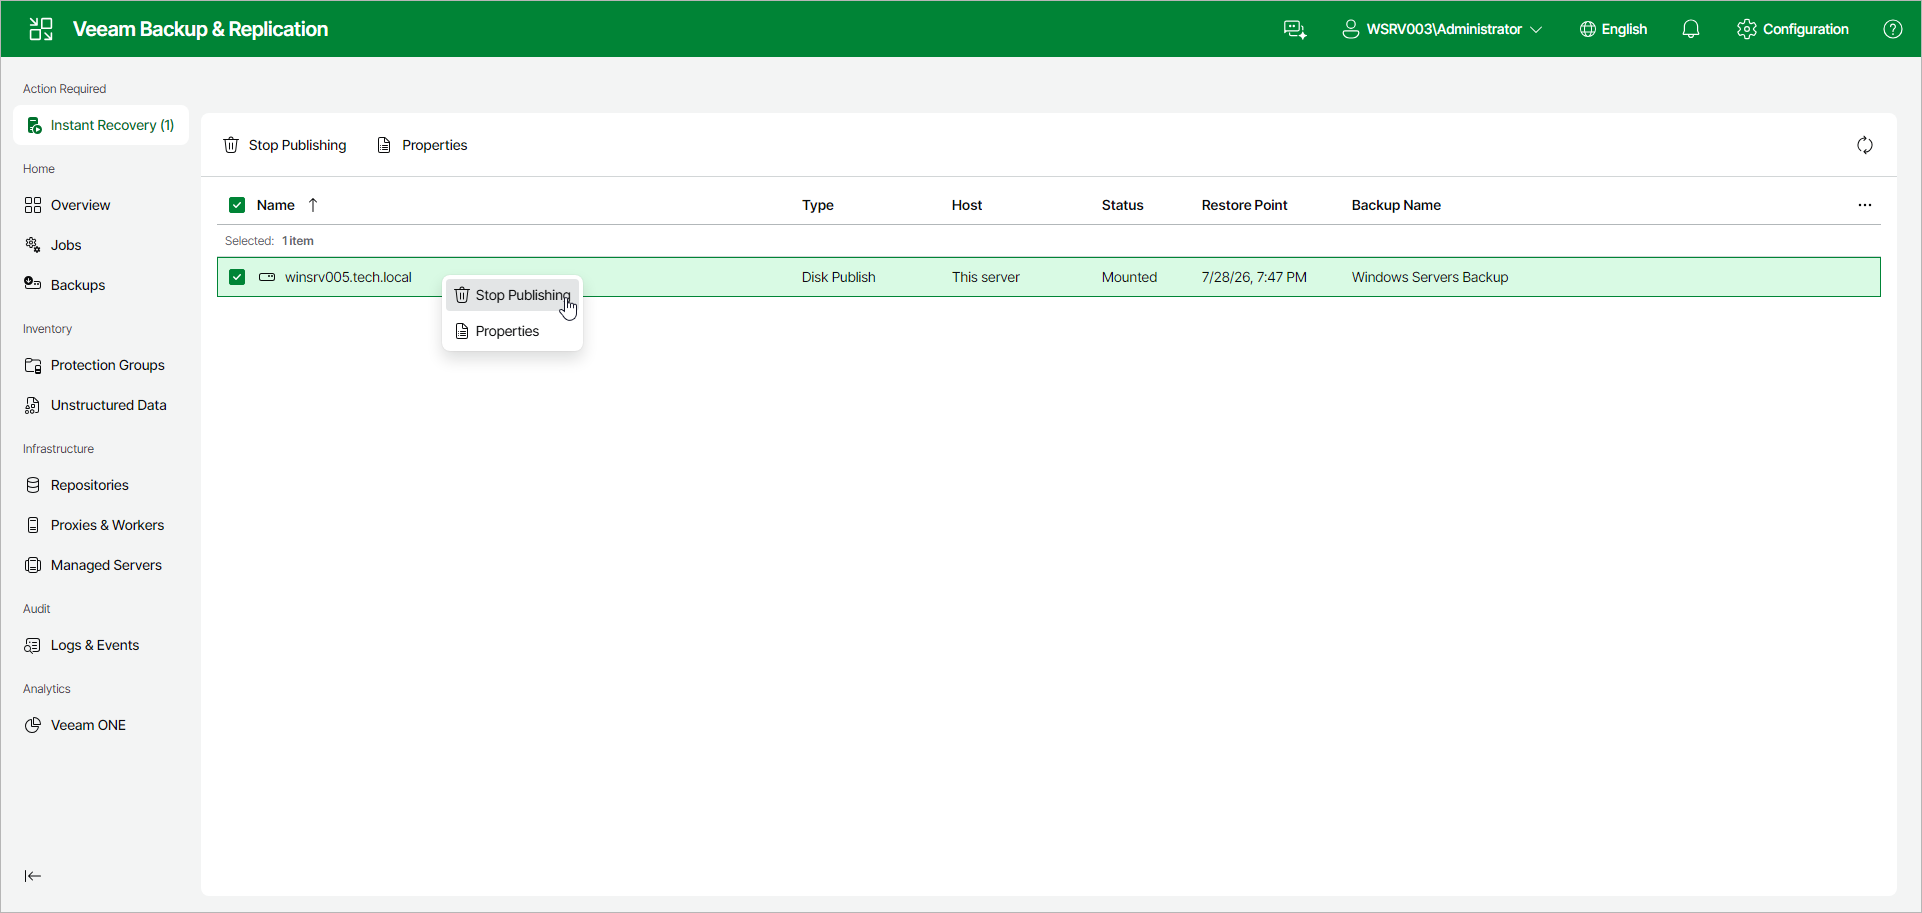Click the Configuration gear icon

point(1747,29)
